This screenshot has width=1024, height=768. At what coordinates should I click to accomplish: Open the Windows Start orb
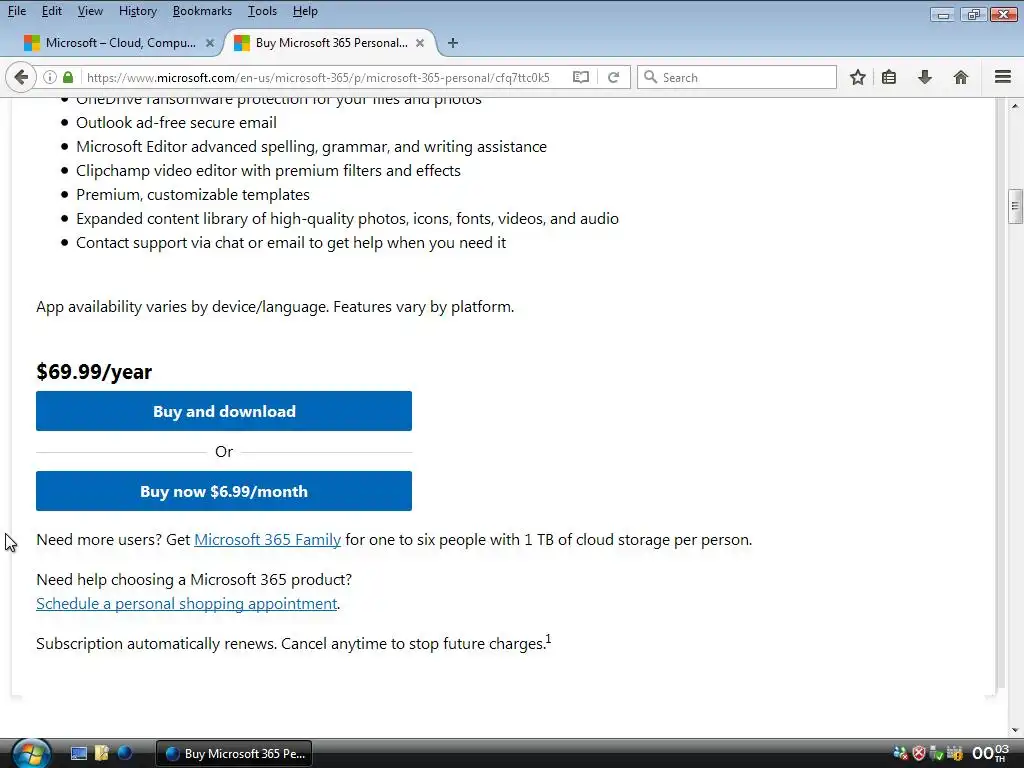pos(30,754)
